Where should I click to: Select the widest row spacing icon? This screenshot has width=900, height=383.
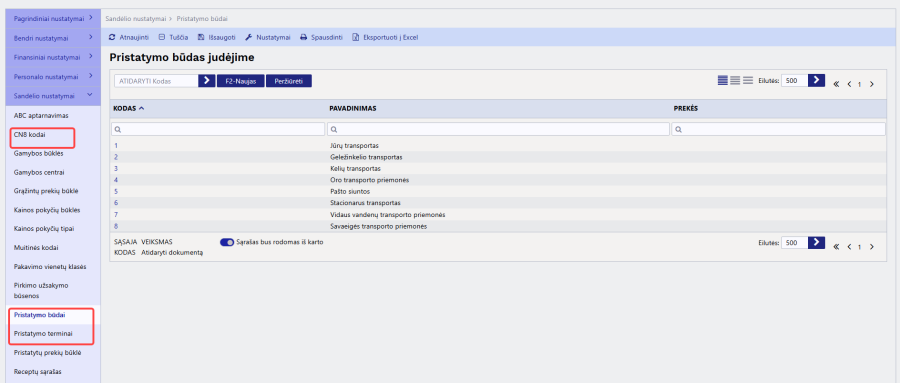[748, 81]
